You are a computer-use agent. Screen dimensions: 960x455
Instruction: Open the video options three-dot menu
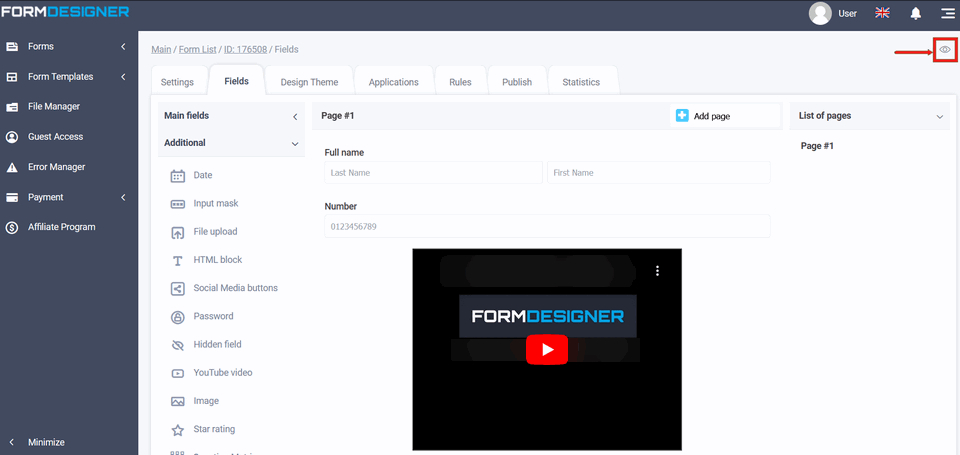pyautogui.click(x=657, y=270)
